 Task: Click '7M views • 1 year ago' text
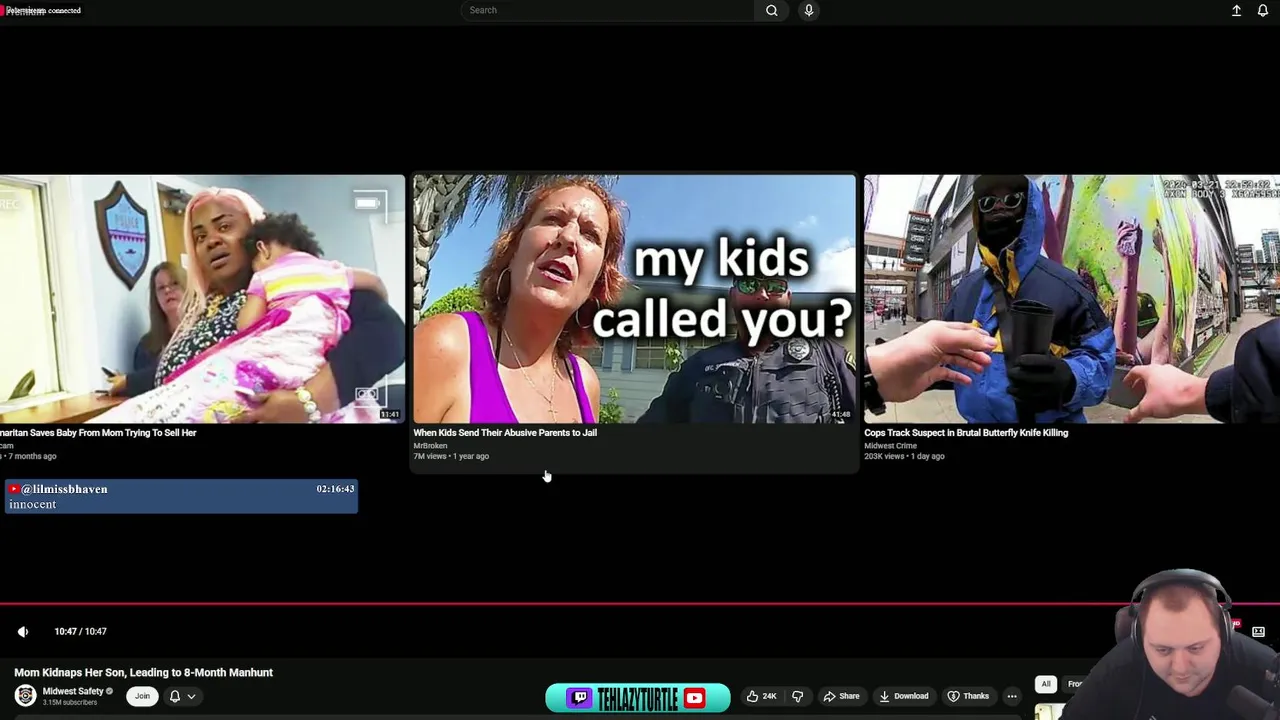click(451, 457)
